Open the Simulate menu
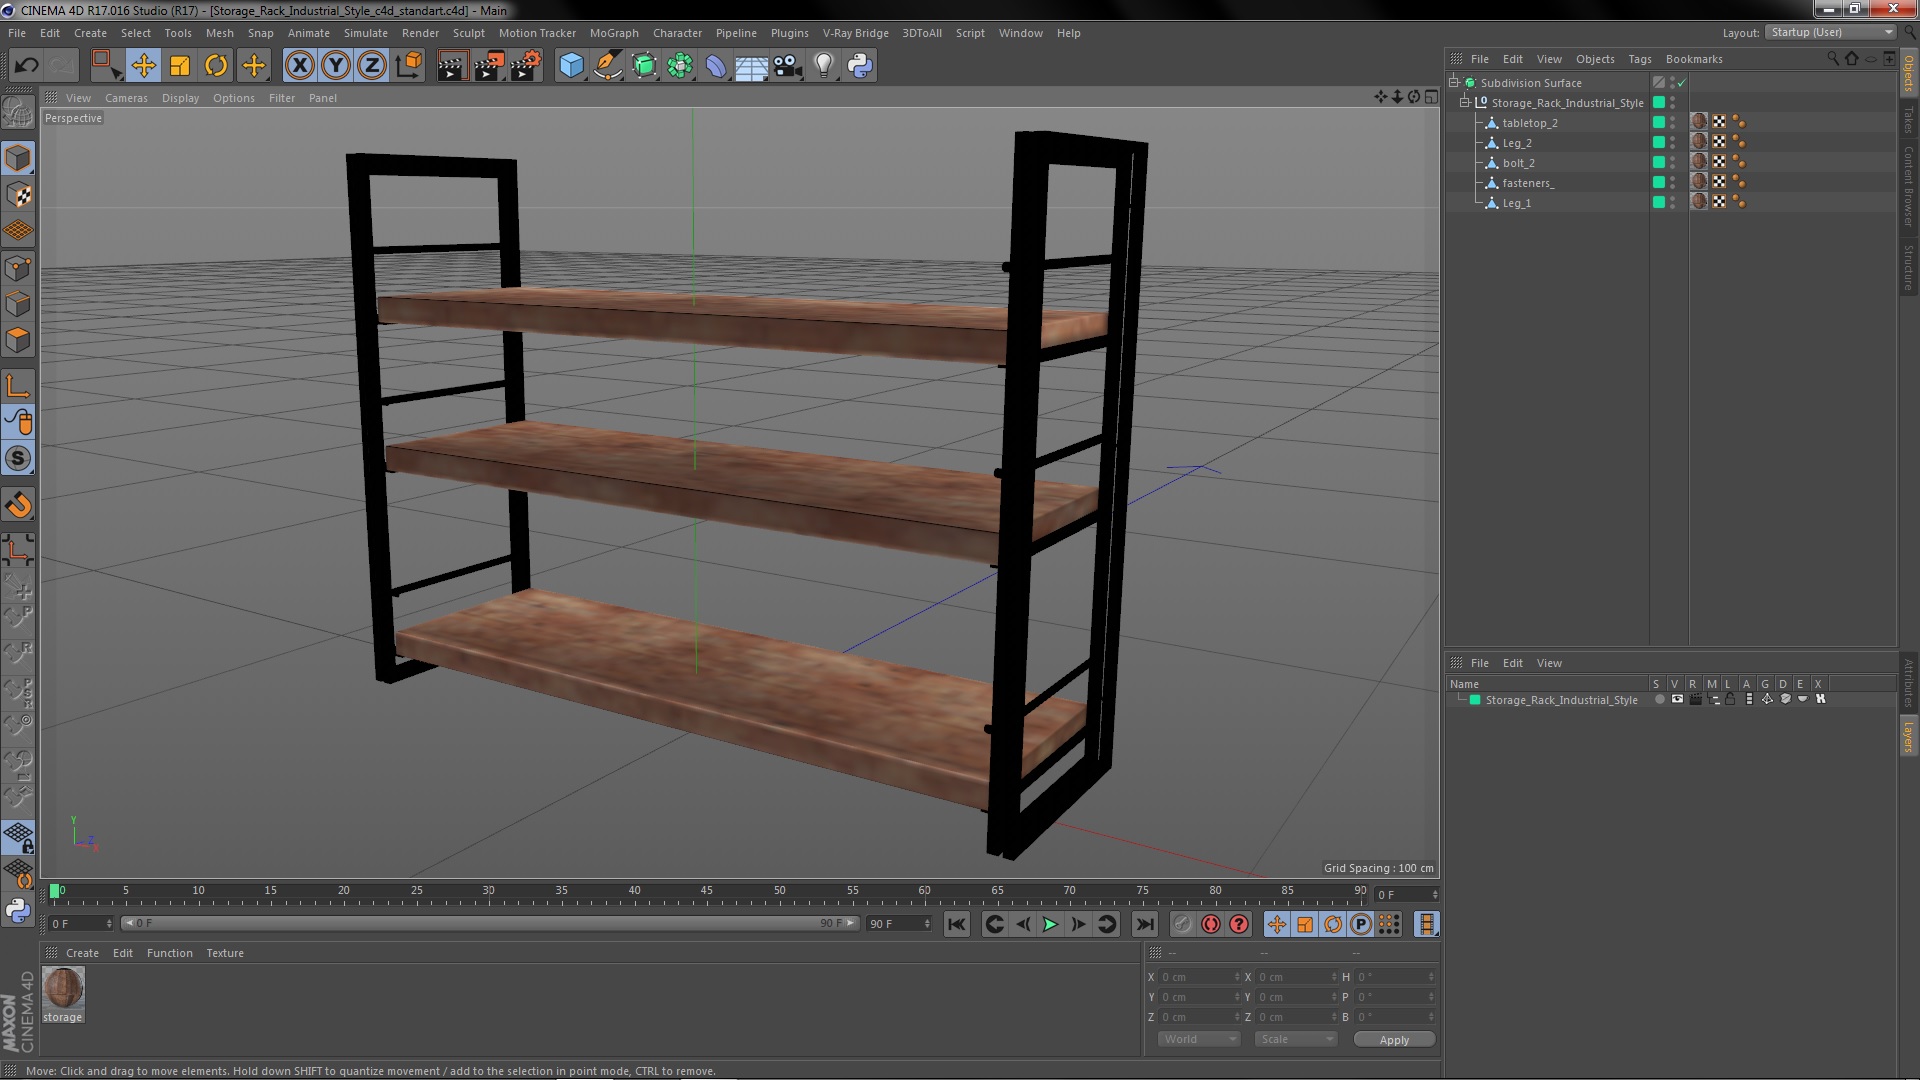The height and width of the screenshot is (1080, 1920). tap(363, 33)
